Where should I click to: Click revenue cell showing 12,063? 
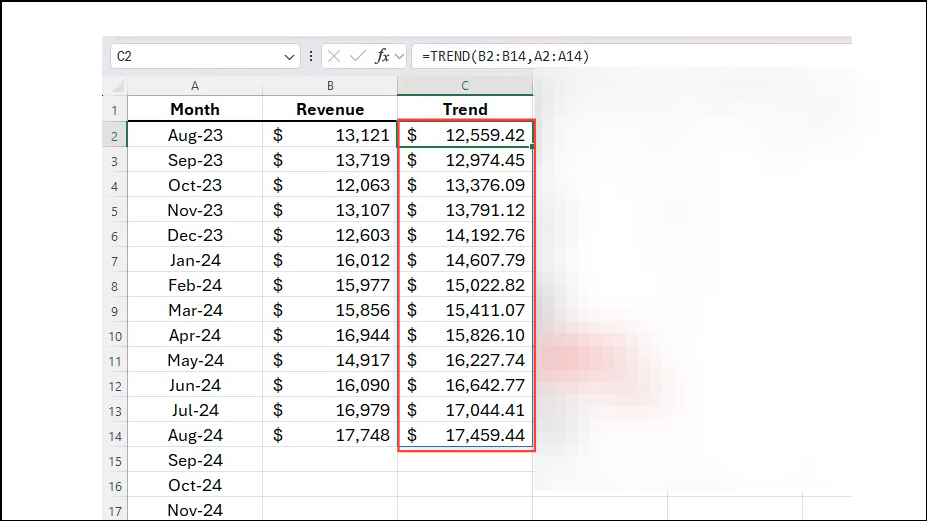[x=330, y=185]
